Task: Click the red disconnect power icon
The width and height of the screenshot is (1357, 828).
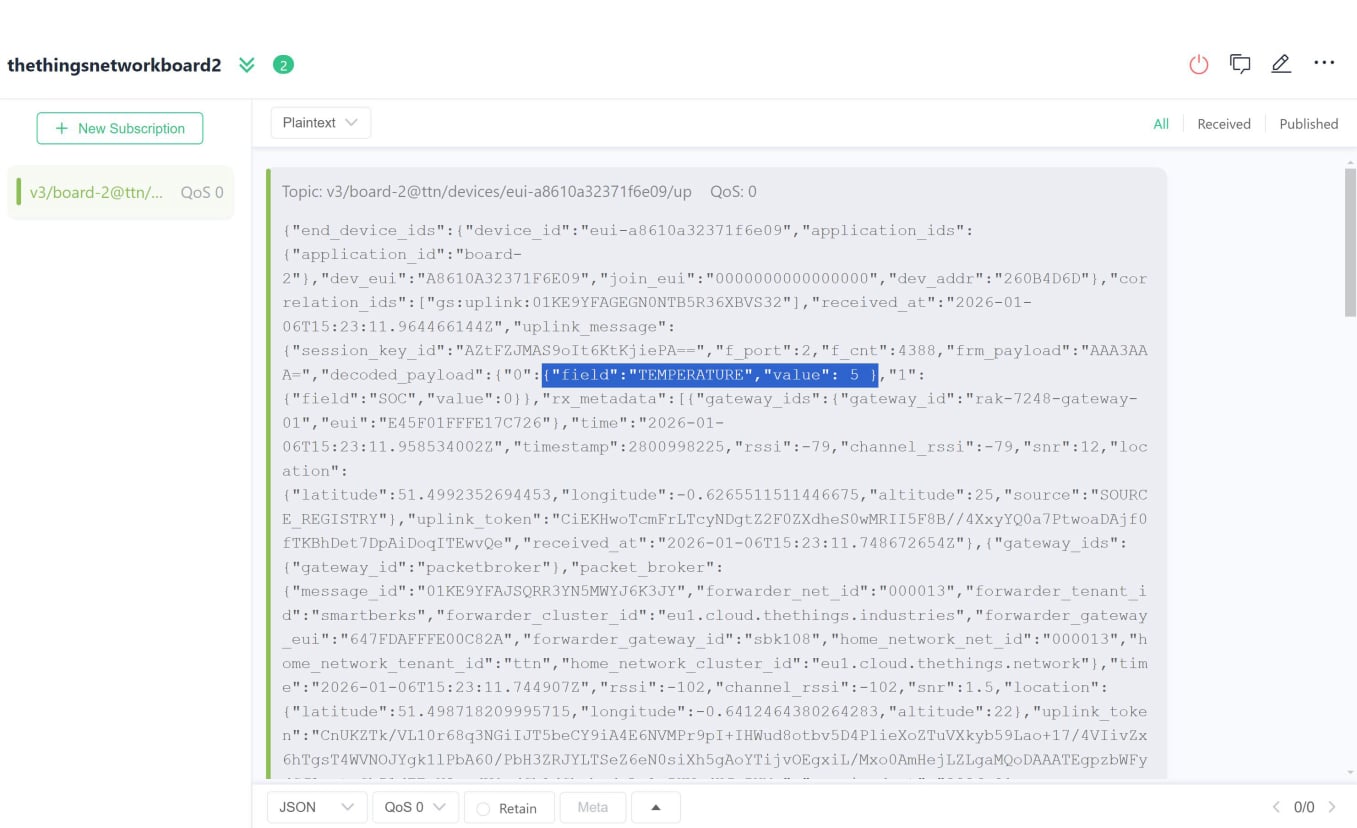Action: tap(1198, 65)
